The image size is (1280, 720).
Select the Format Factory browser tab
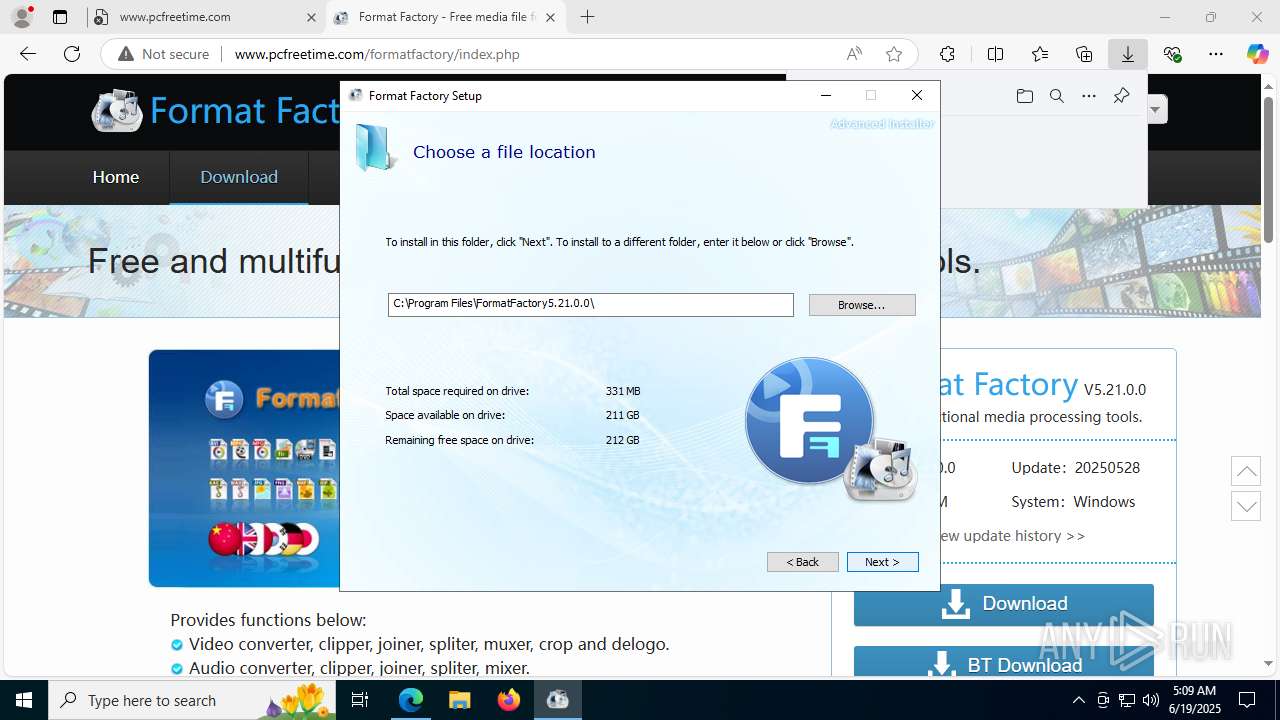(444, 17)
